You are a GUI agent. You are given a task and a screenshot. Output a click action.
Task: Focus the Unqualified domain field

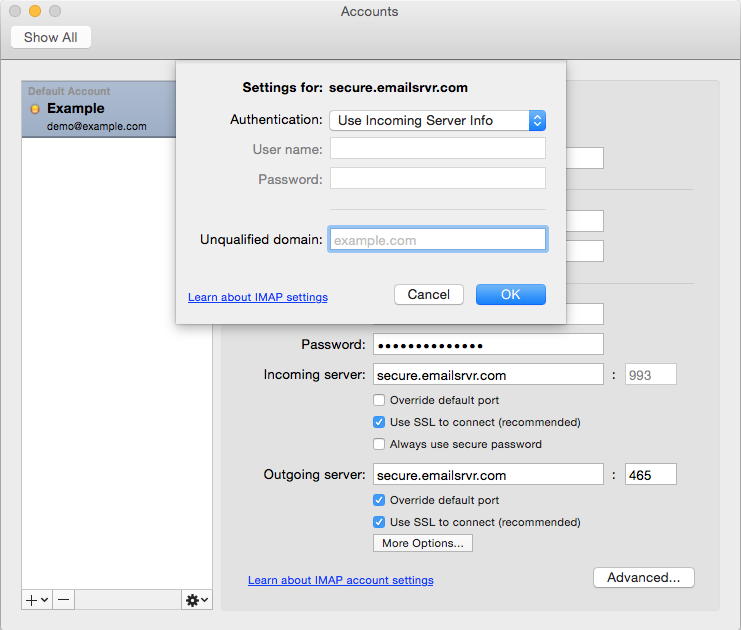[x=438, y=240]
